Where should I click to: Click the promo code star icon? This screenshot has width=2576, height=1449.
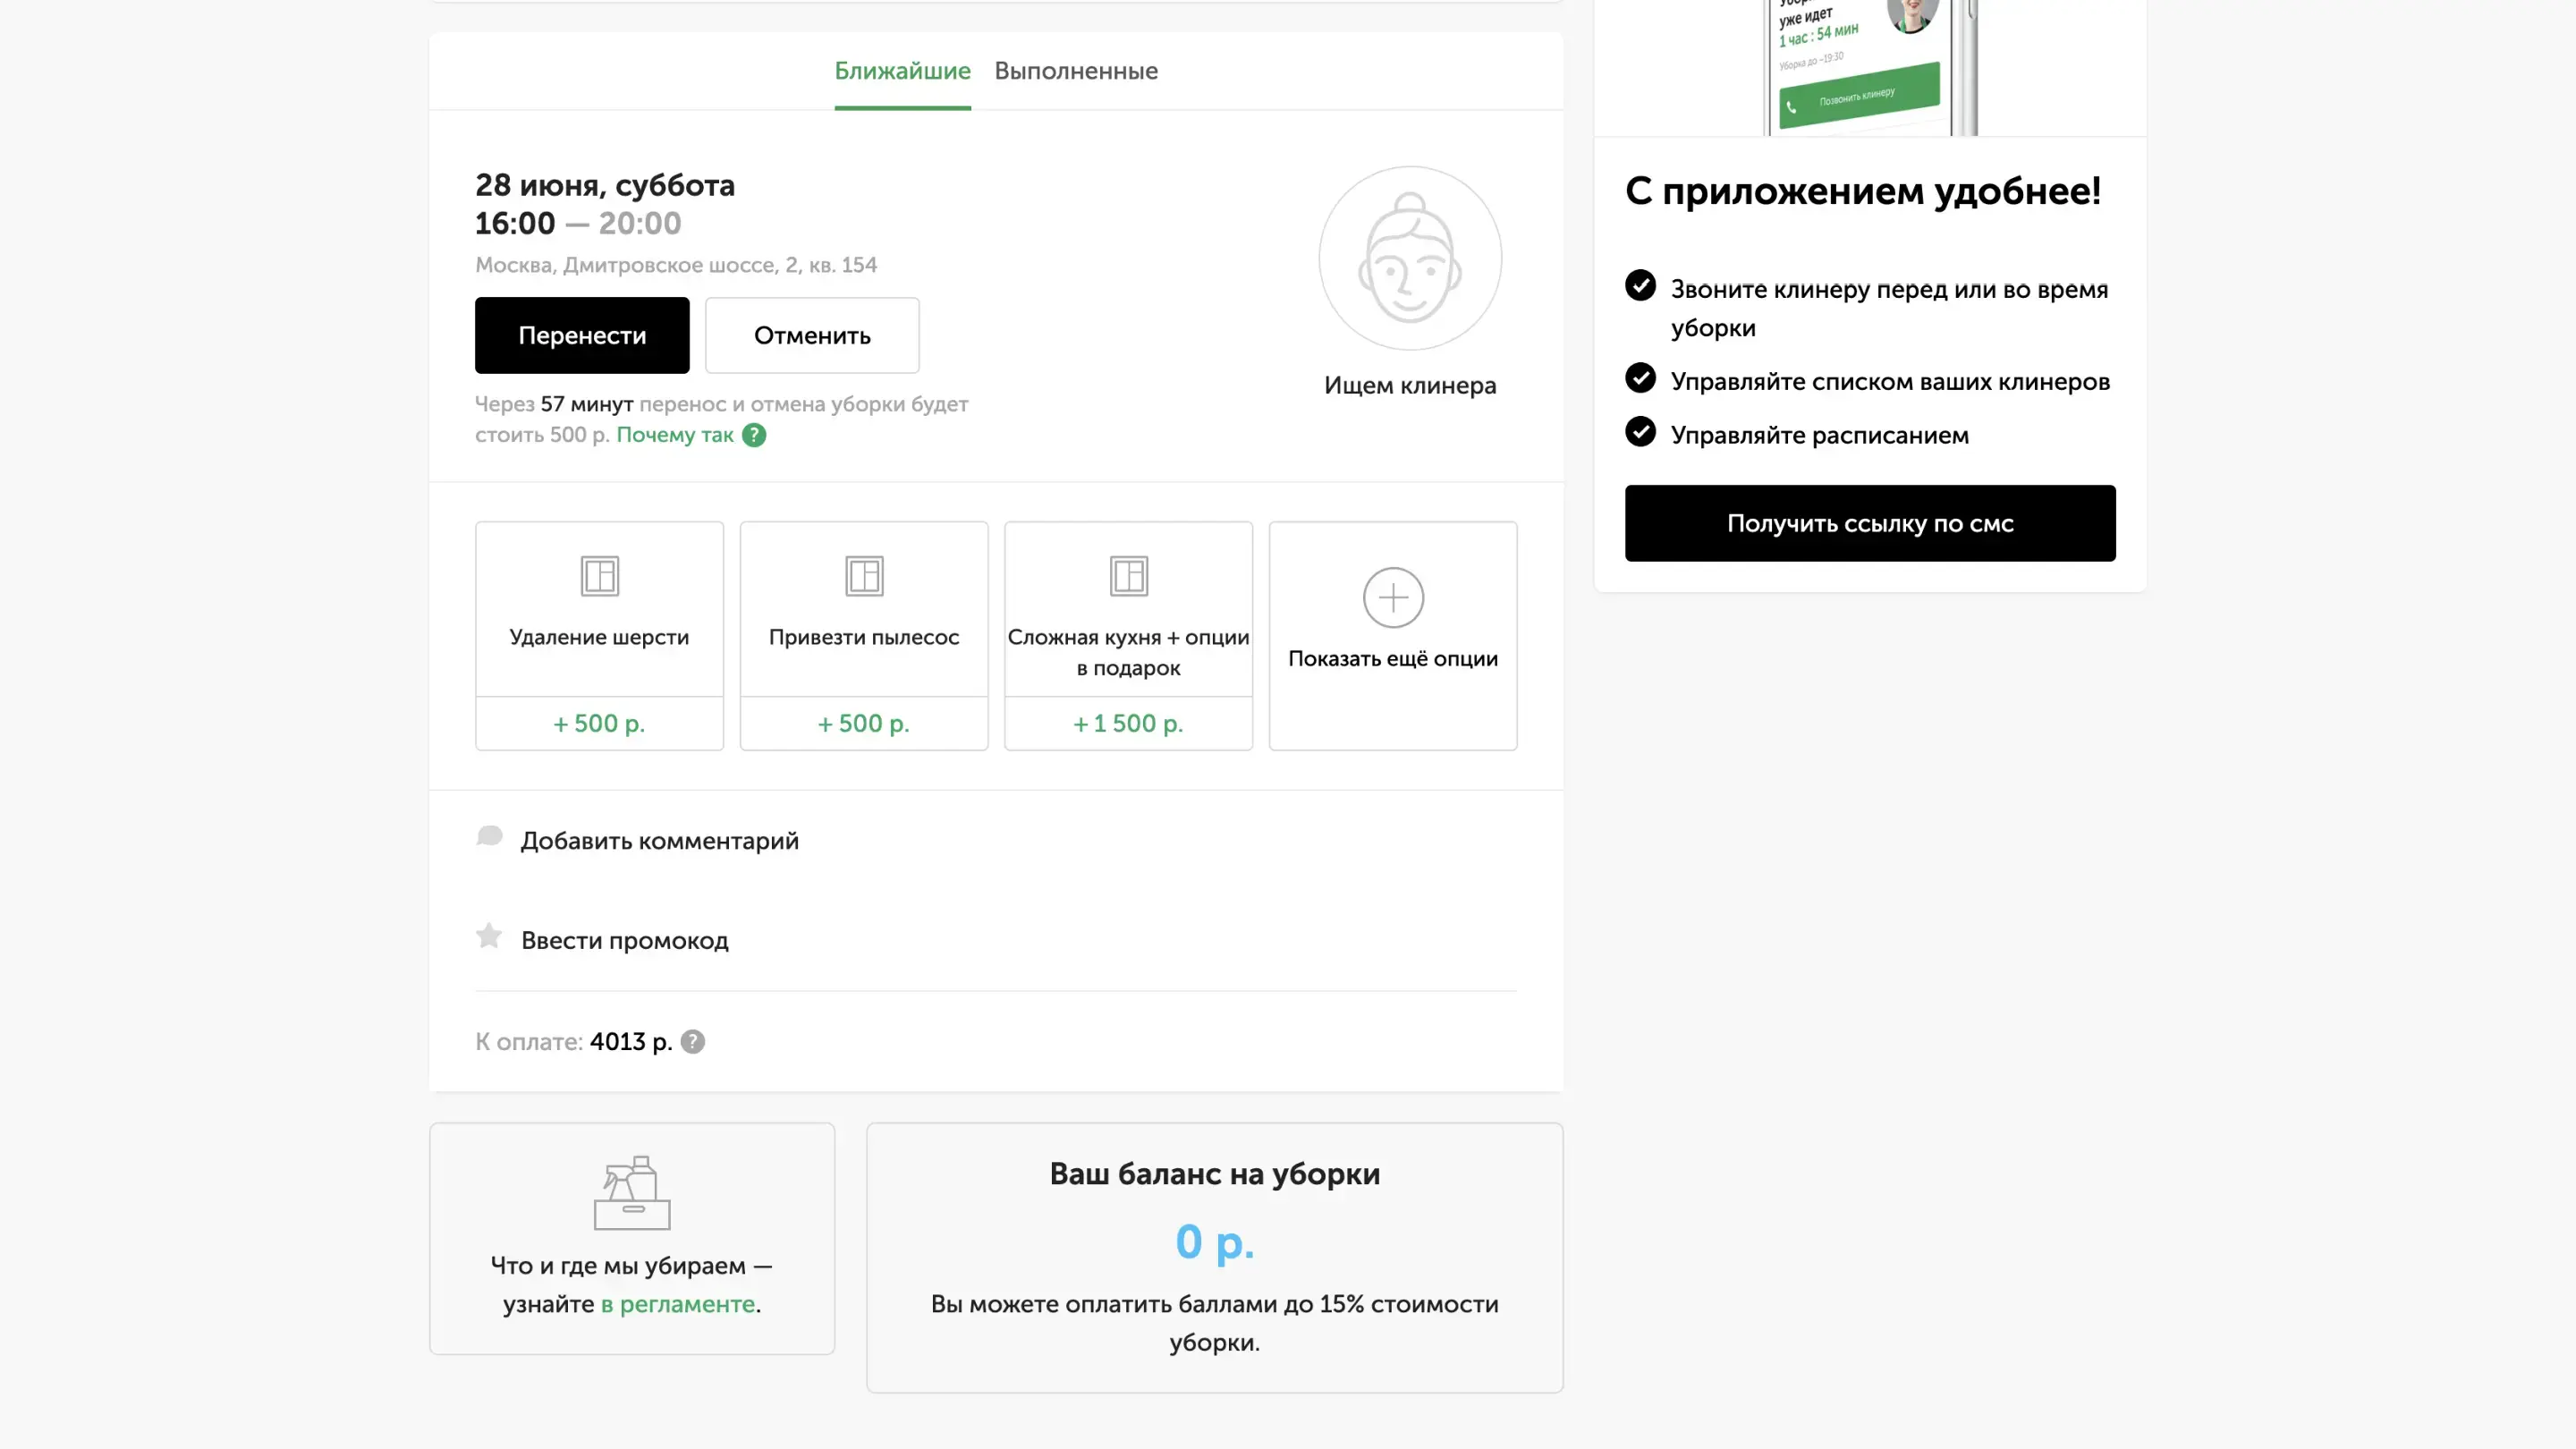tap(489, 936)
